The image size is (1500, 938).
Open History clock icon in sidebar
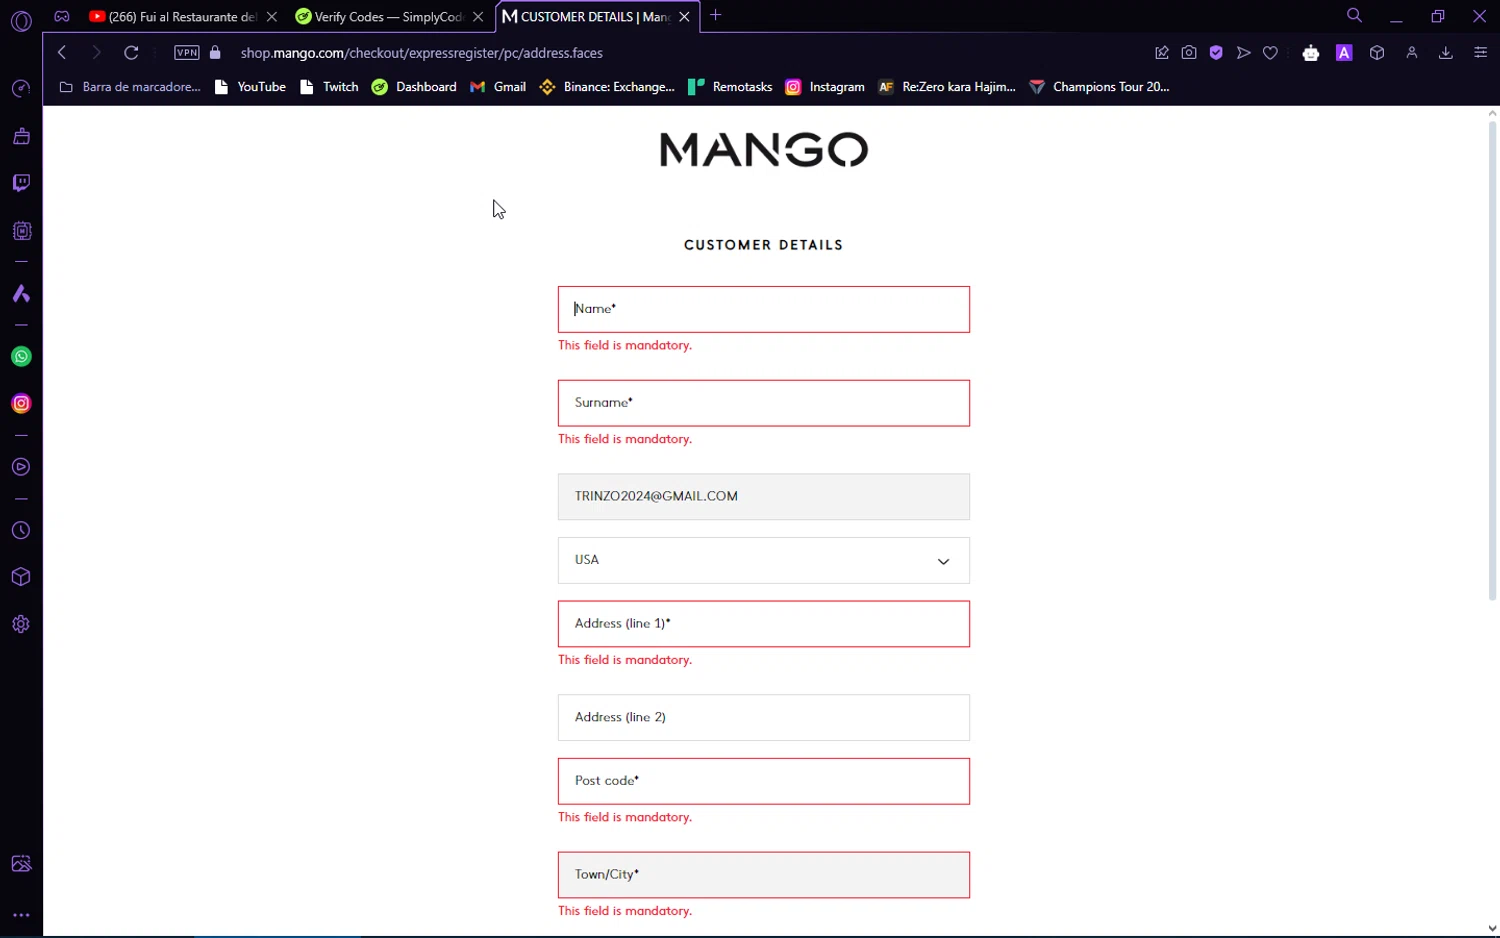21,531
